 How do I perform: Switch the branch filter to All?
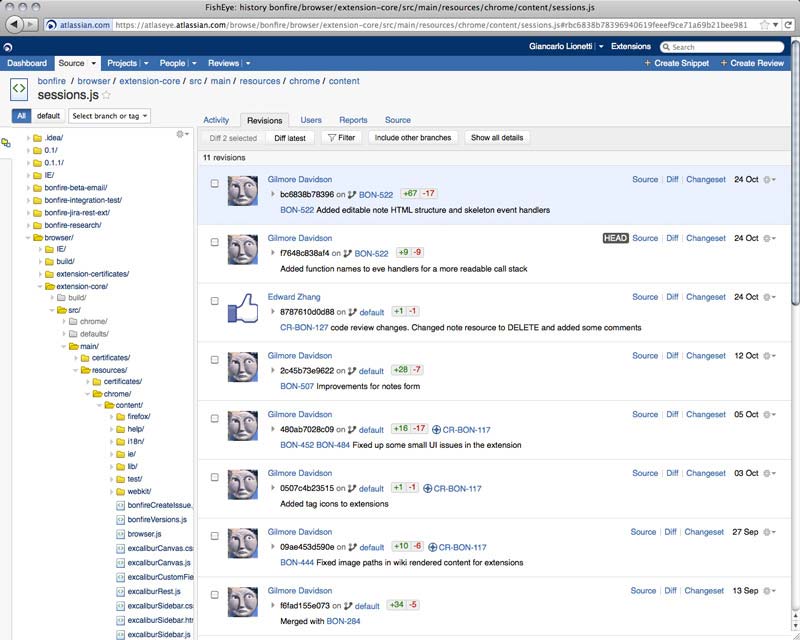click(21, 116)
